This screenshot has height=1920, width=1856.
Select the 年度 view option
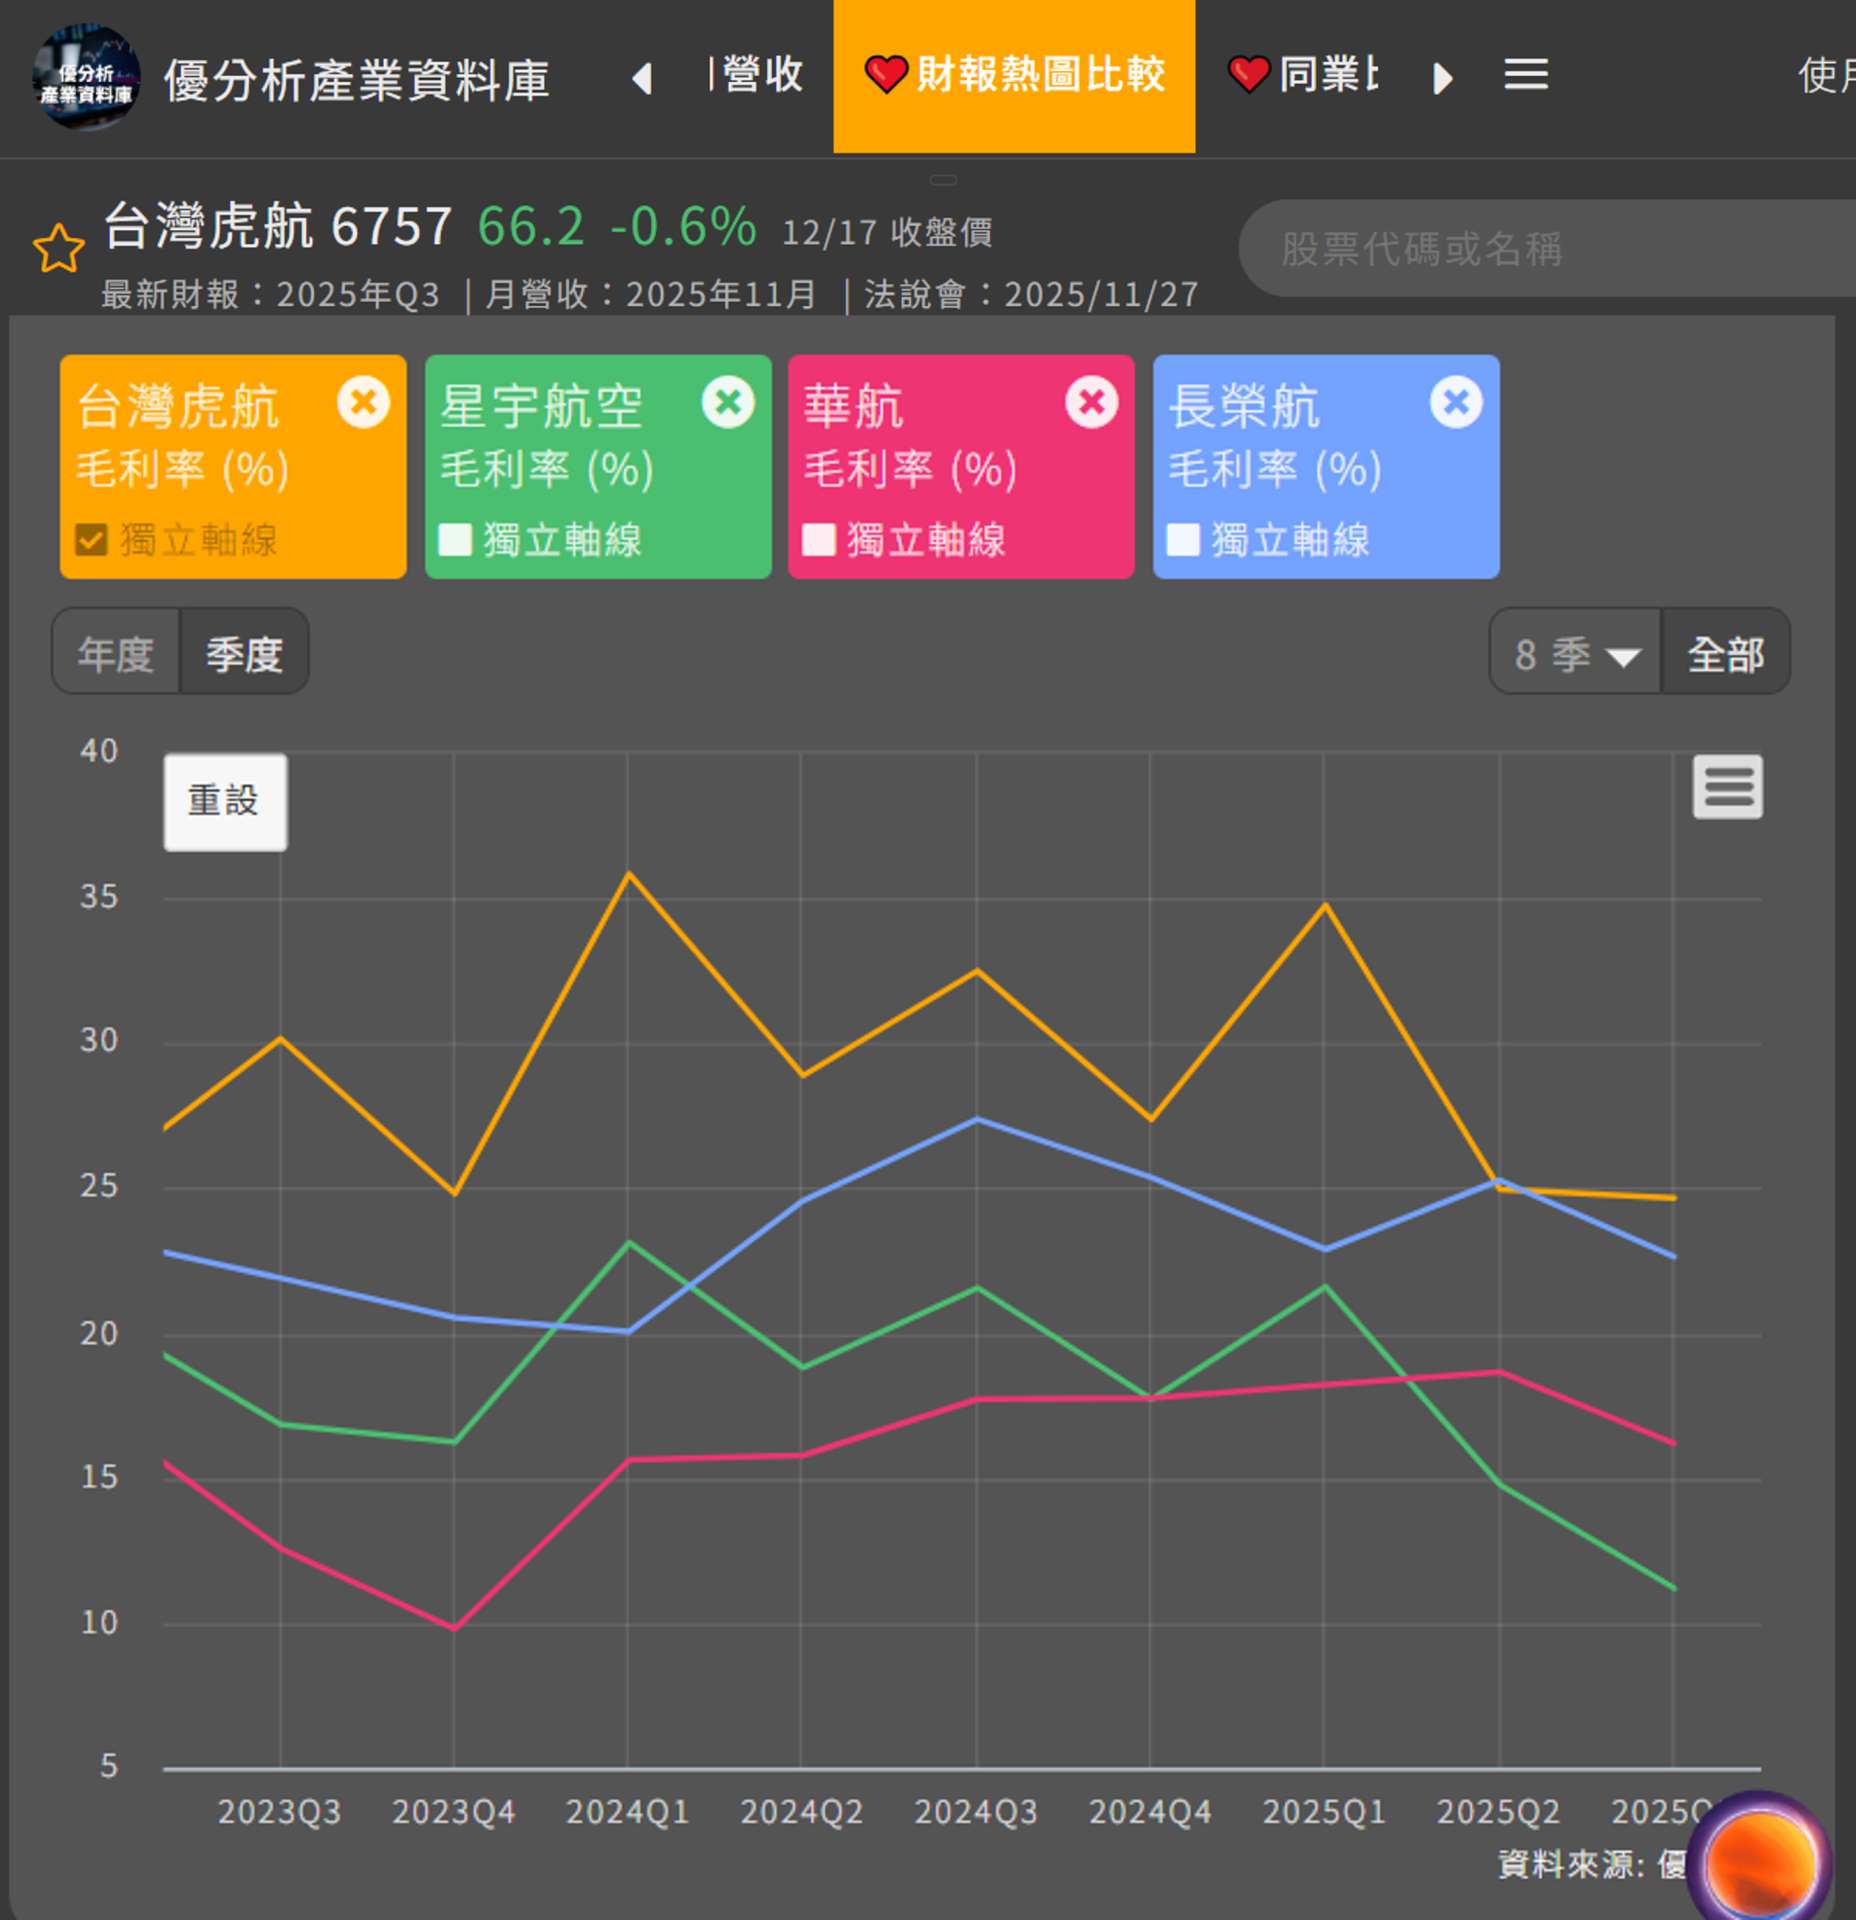tap(116, 655)
